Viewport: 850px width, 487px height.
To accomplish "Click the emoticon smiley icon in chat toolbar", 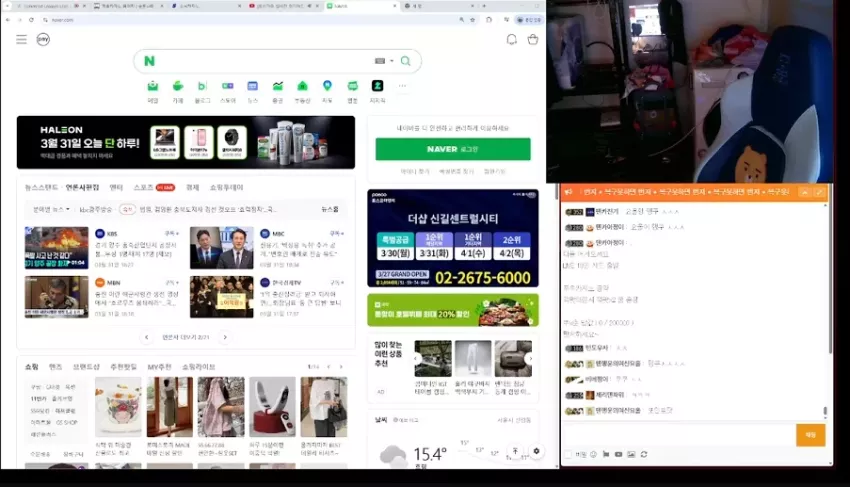I will [593, 454].
